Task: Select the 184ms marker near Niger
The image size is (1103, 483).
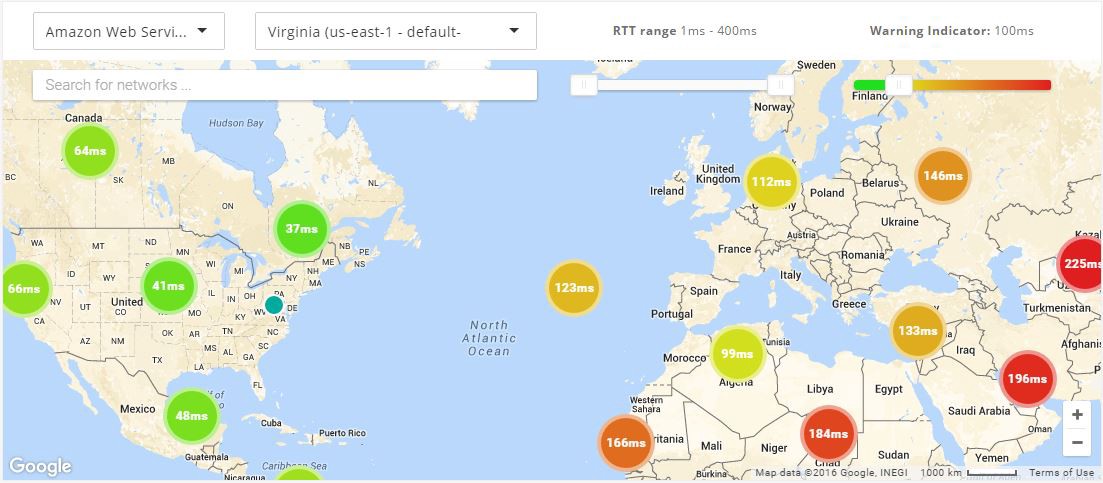Action: (x=829, y=434)
